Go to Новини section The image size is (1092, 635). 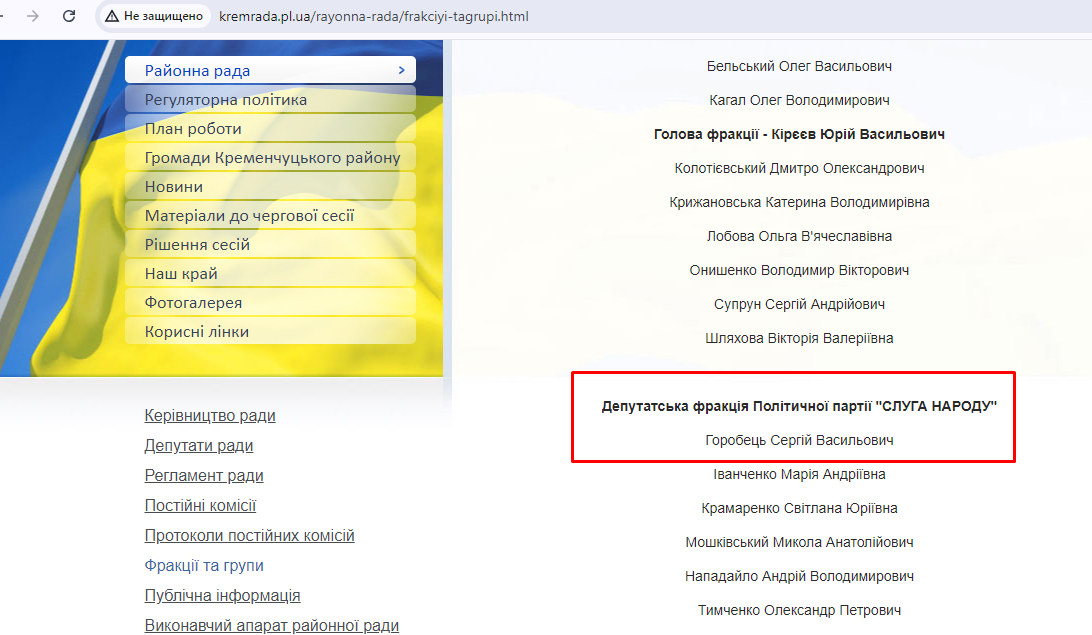pyautogui.click(x=174, y=187)
